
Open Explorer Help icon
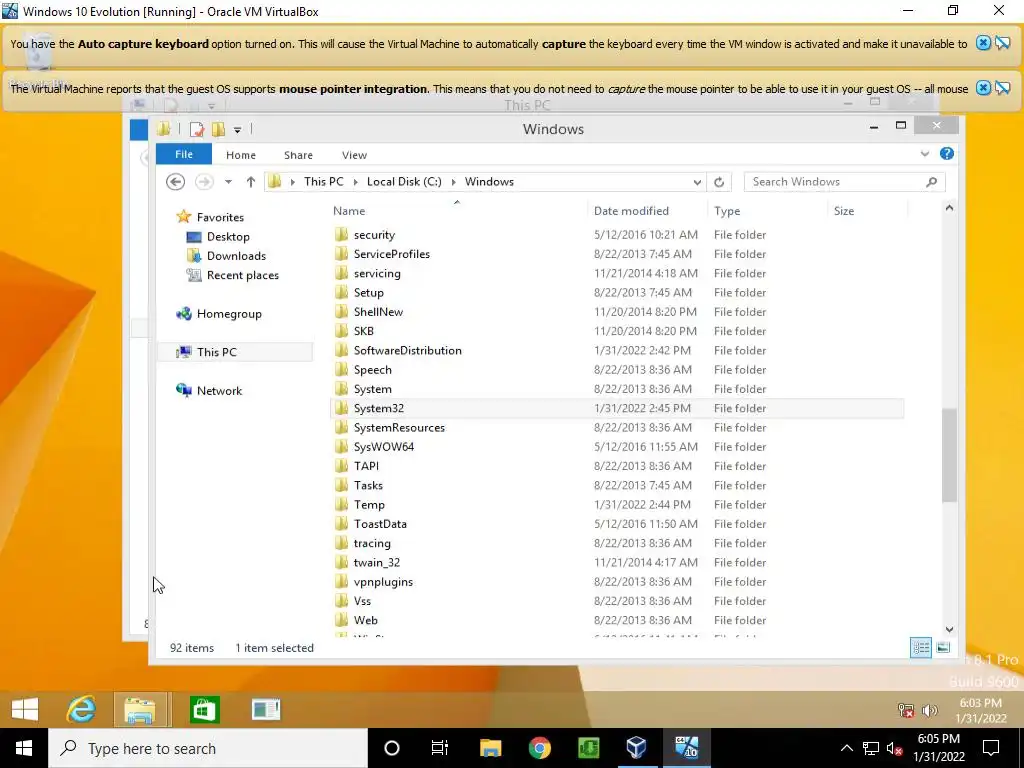tap(947, 154)
